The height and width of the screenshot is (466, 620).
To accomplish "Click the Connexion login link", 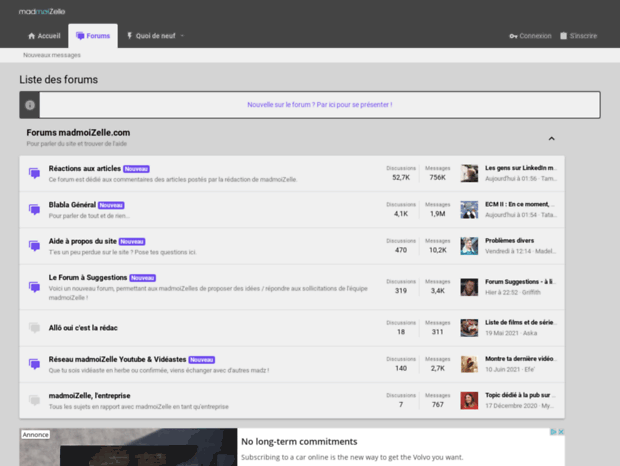I will [529, 36].
